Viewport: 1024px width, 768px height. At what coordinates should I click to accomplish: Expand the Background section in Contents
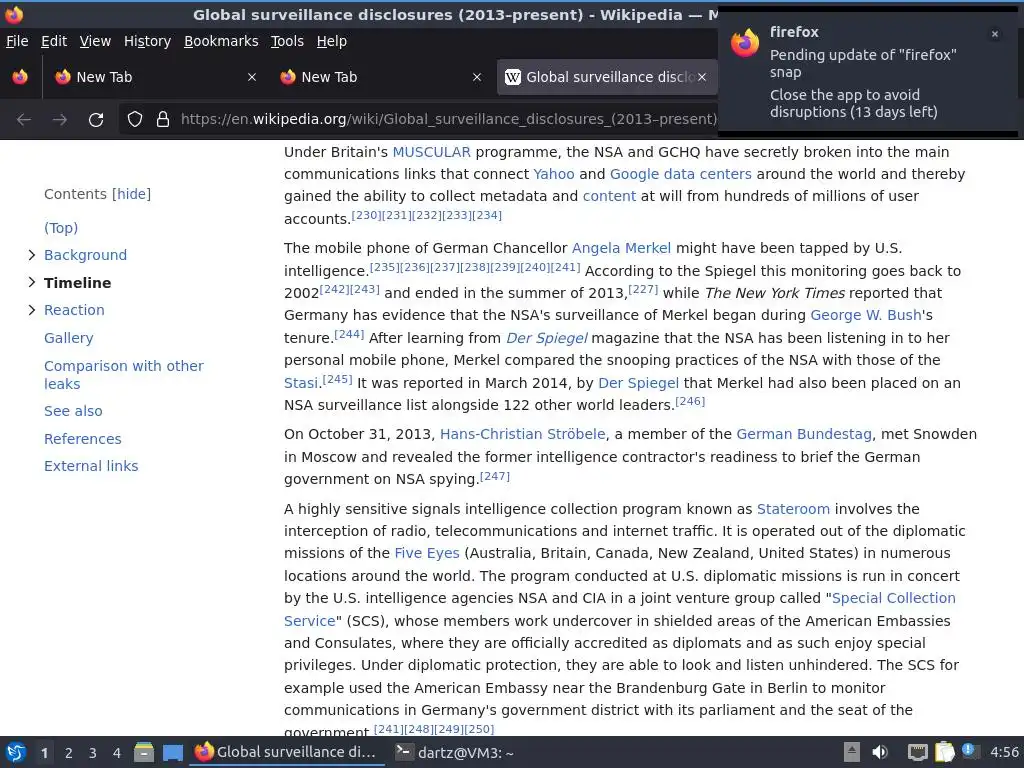click(31, 255)
